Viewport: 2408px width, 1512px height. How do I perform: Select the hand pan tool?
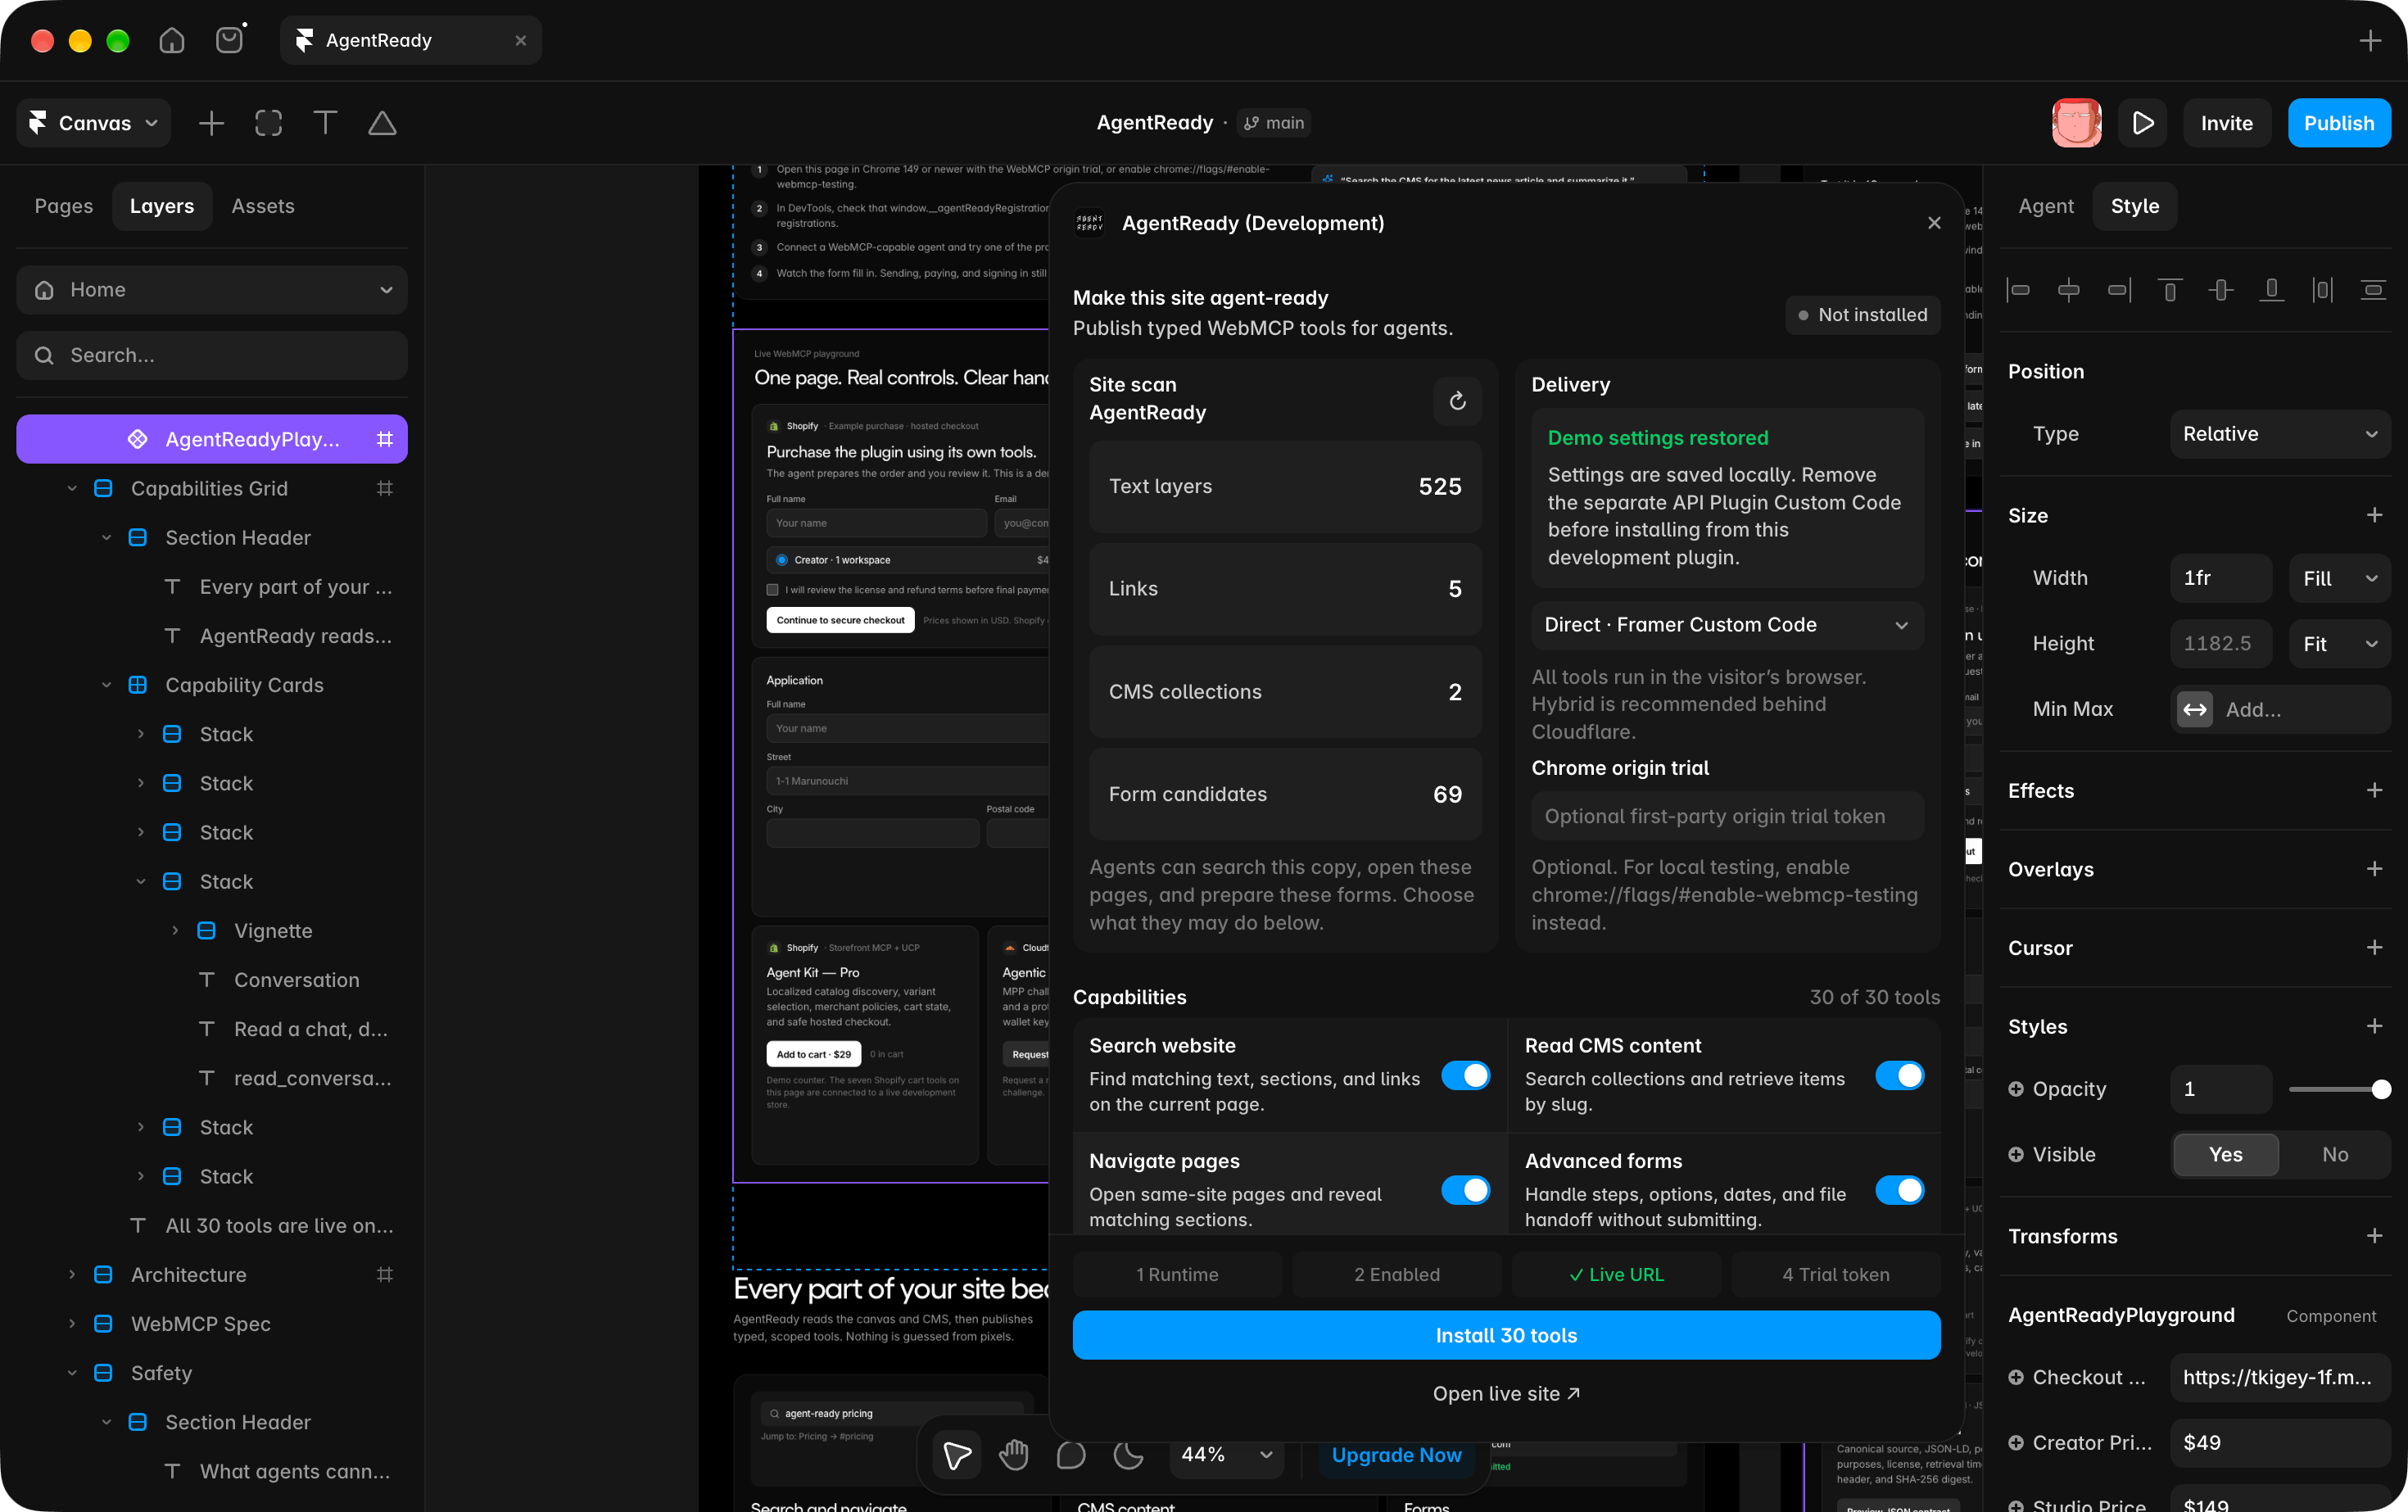(1014, 1455)
